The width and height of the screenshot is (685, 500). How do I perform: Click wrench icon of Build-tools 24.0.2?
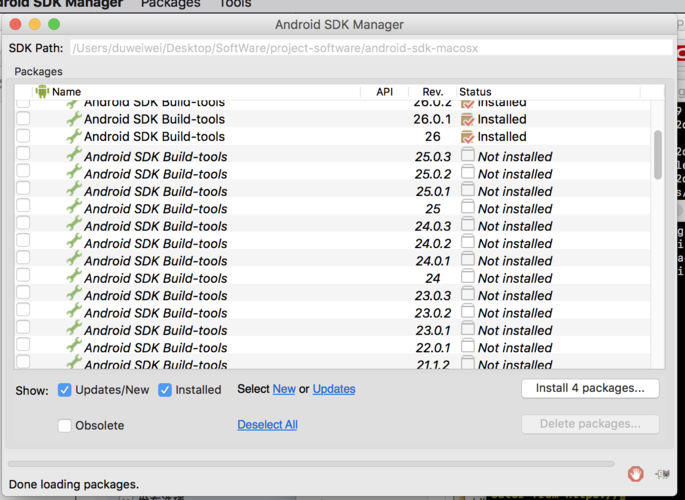click(74, 242)
